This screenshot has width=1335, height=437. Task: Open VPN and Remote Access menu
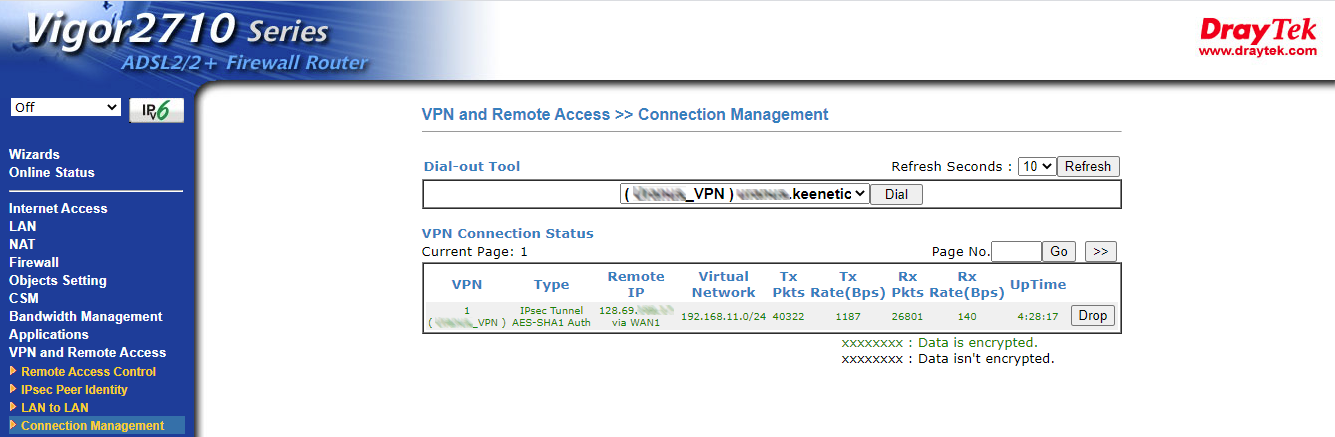coord(88,352)
